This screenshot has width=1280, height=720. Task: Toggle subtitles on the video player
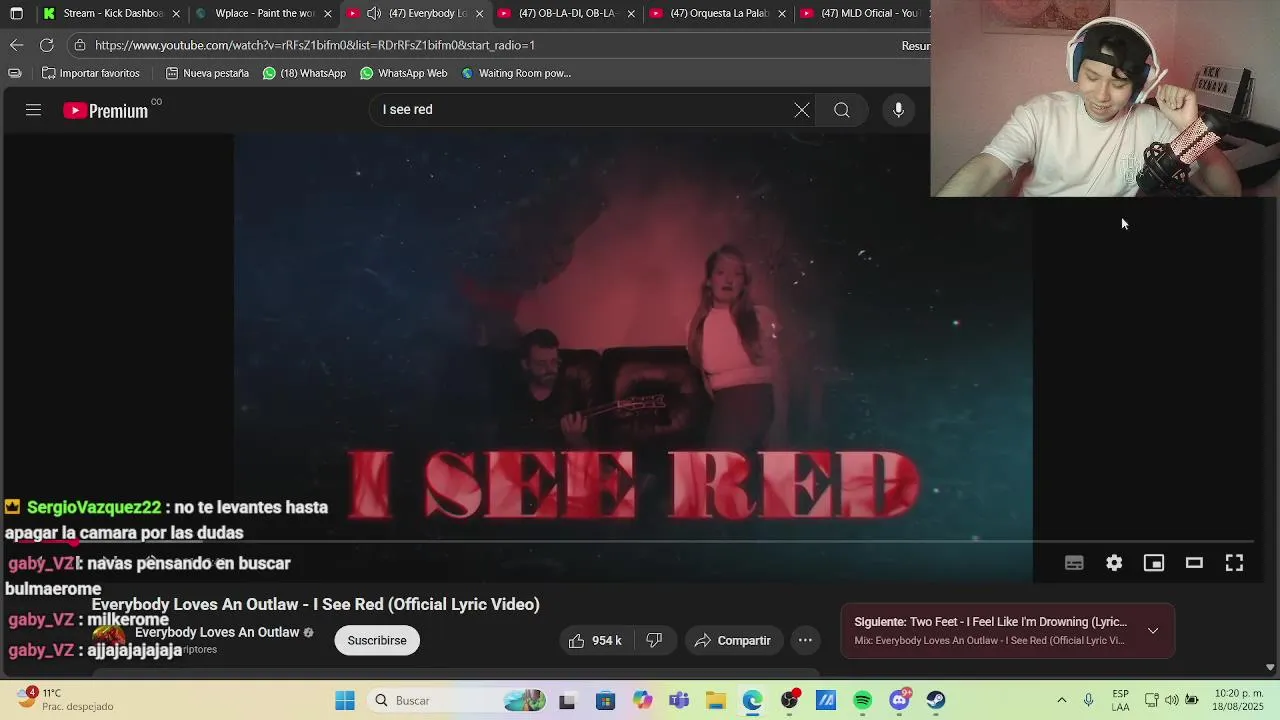(1074, 563)
